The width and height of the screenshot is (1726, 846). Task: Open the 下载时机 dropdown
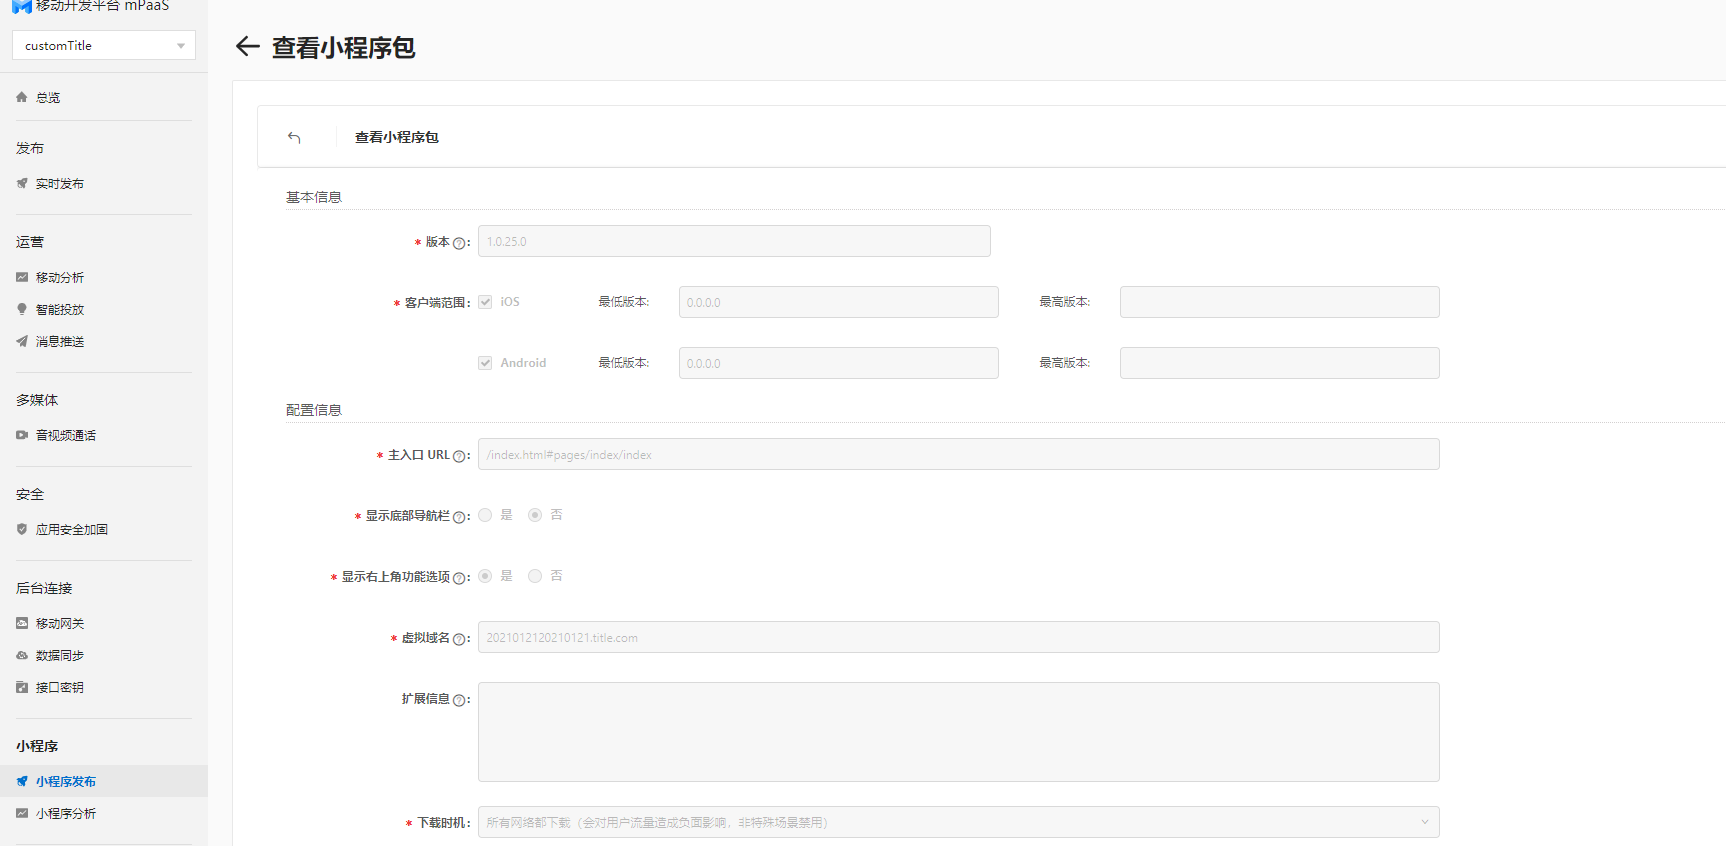click(x=959, y=822)
